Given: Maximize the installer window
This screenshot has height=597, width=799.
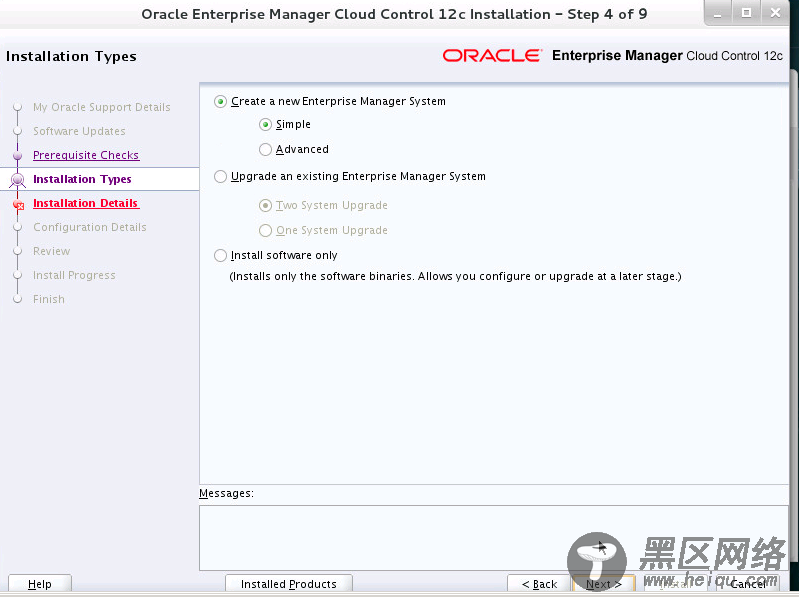Looking at the screenshot, I should (747, 13).
